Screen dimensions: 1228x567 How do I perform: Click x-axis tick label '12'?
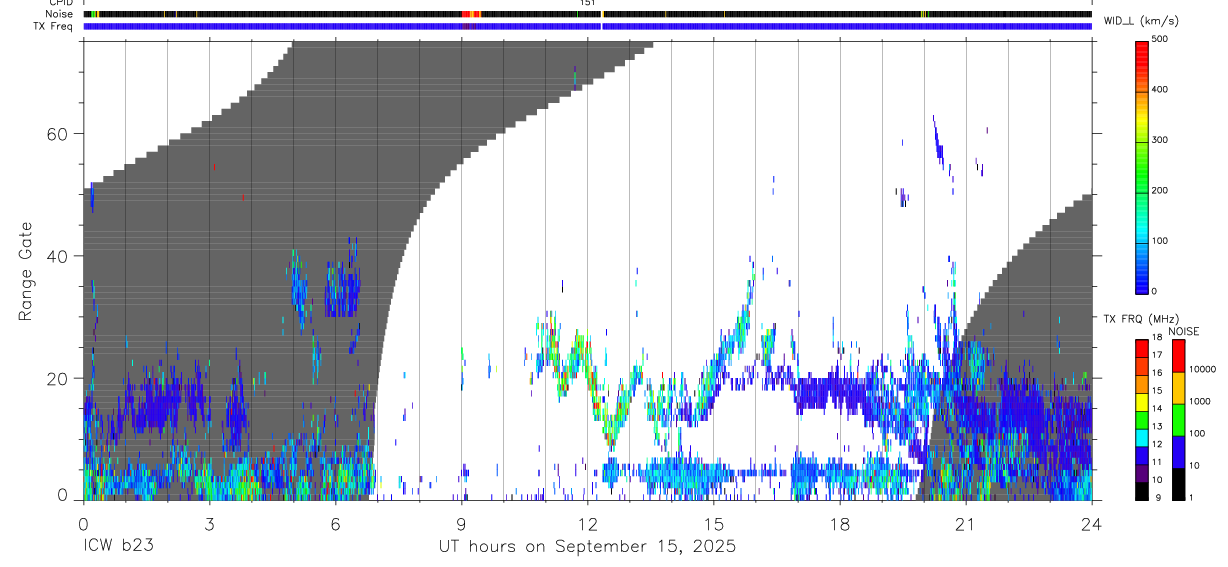pyautogui.click(x=587, y=524)
